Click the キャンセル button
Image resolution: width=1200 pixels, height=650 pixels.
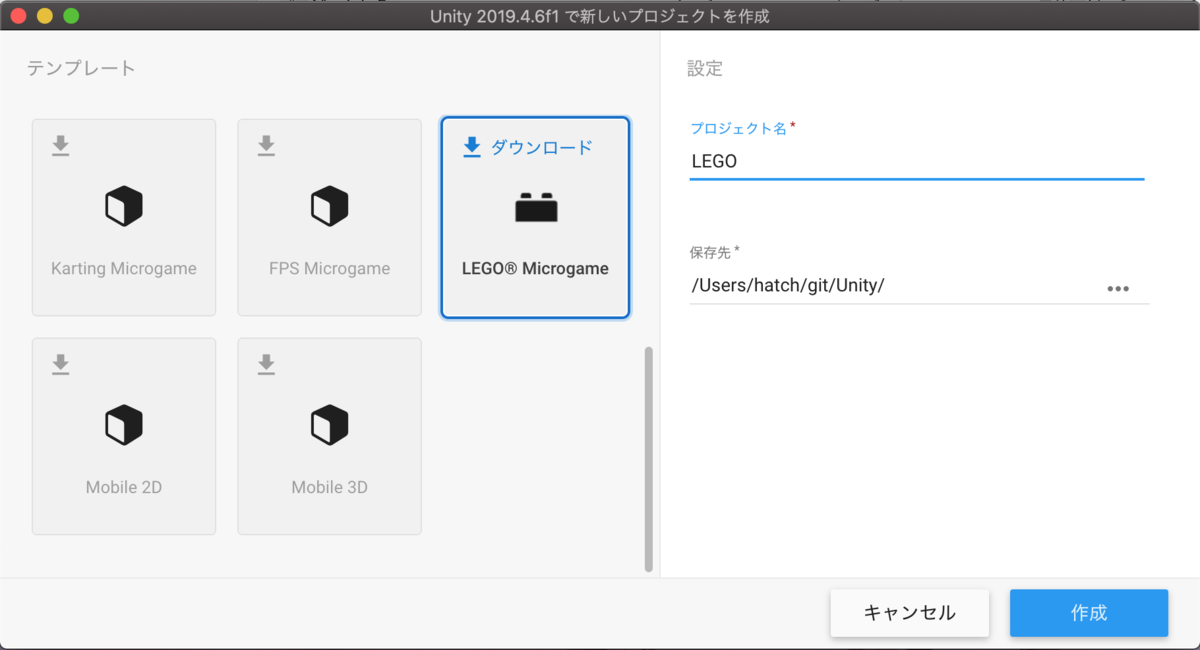coord(909,613)
